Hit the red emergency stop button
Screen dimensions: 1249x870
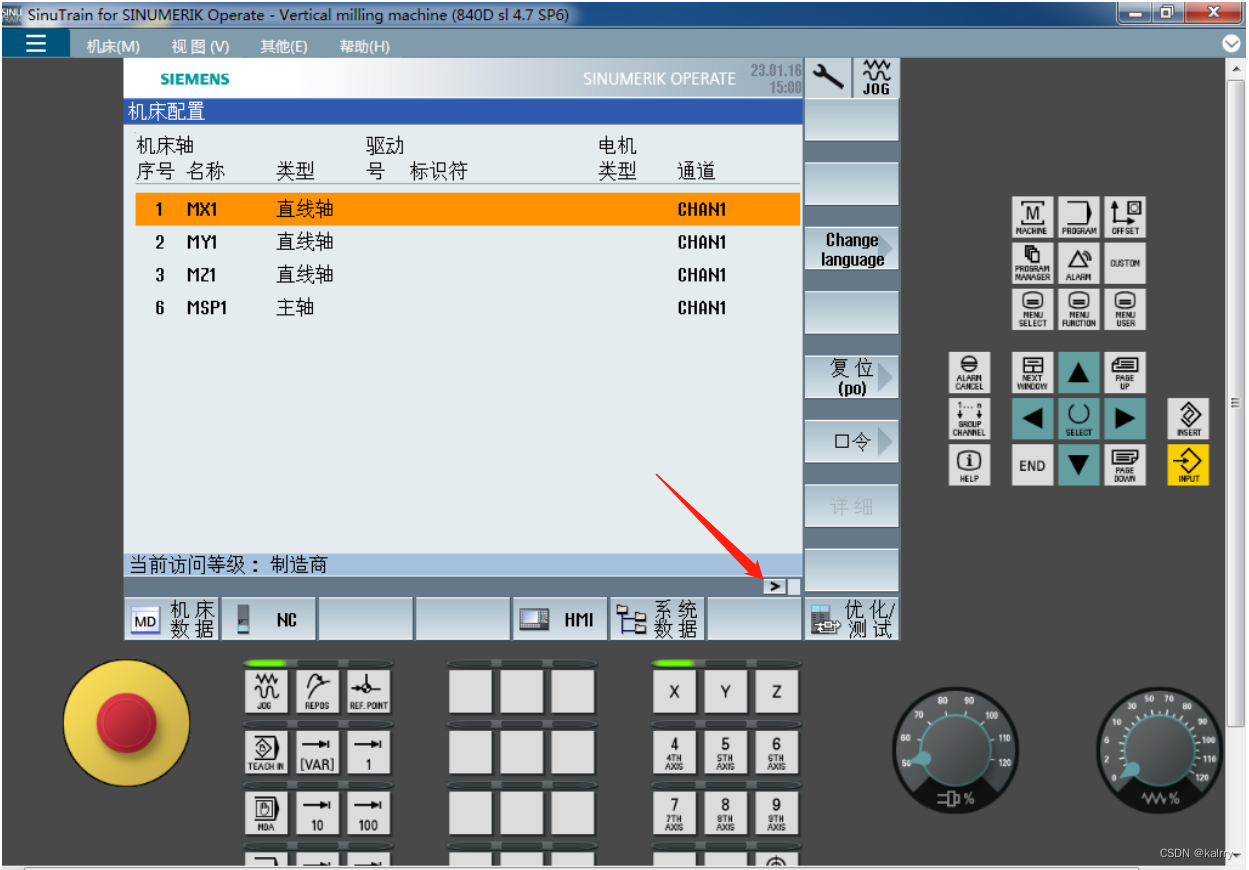(126, 722)
